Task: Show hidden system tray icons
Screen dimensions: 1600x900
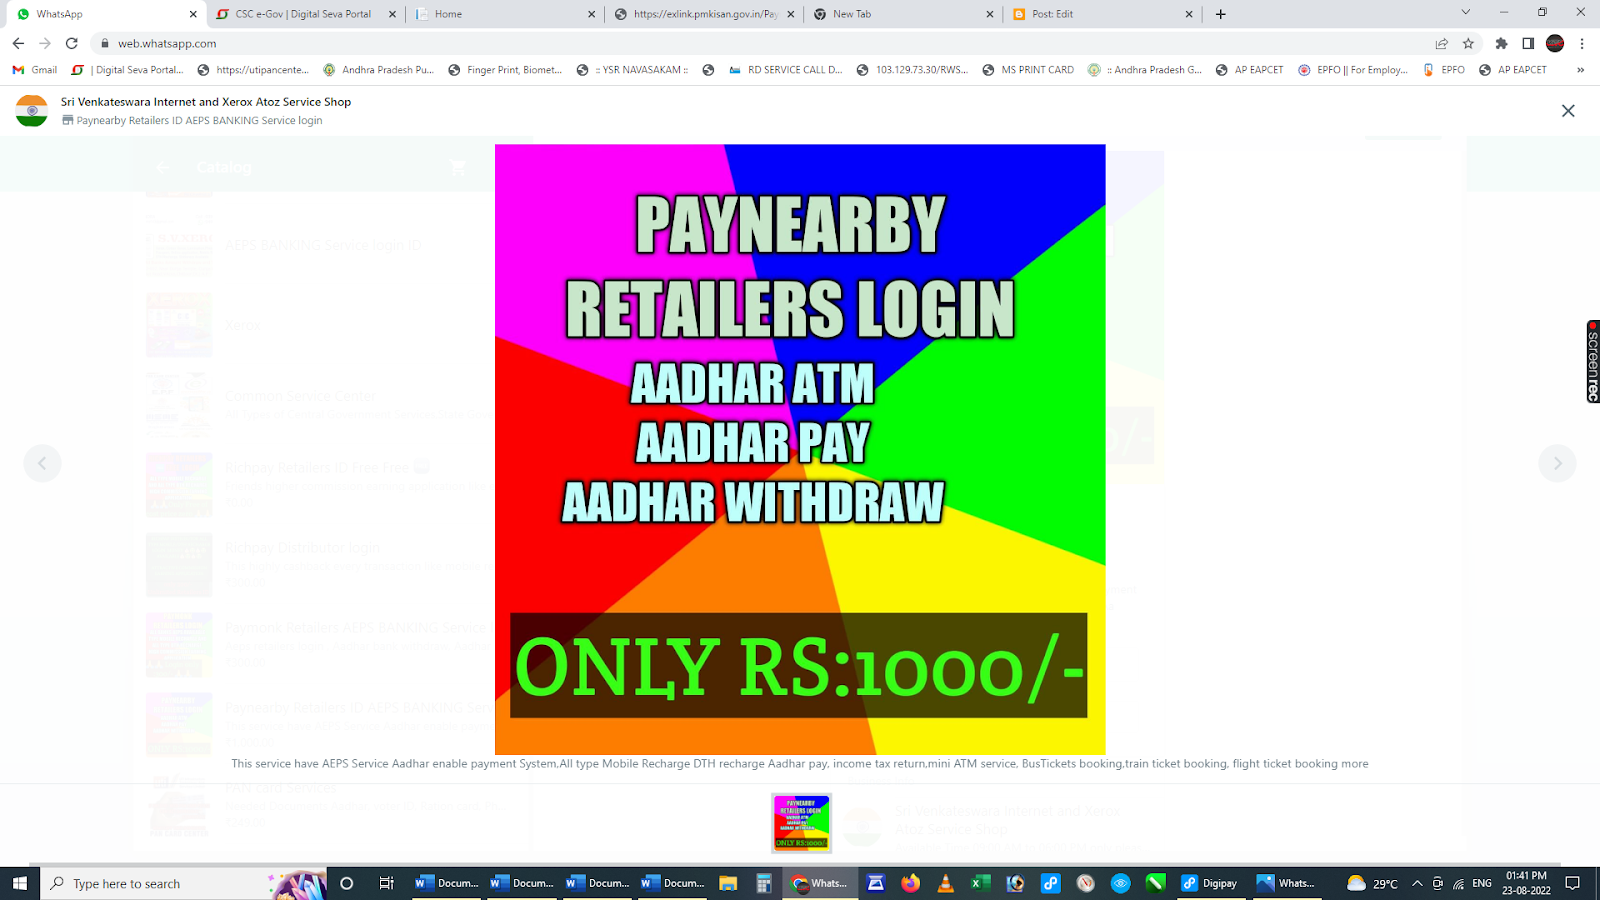Action: [1417, 883]
